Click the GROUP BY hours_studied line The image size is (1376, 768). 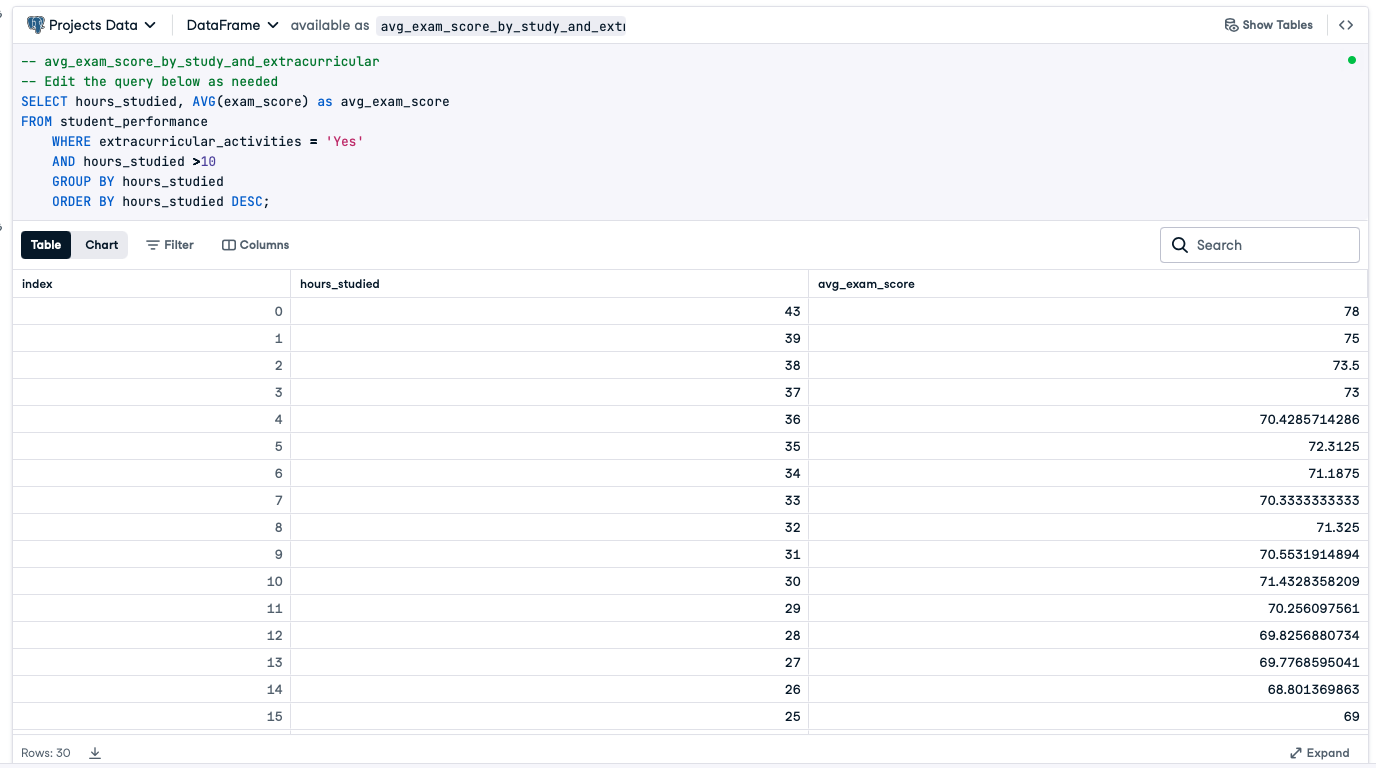tap(138, 181)
